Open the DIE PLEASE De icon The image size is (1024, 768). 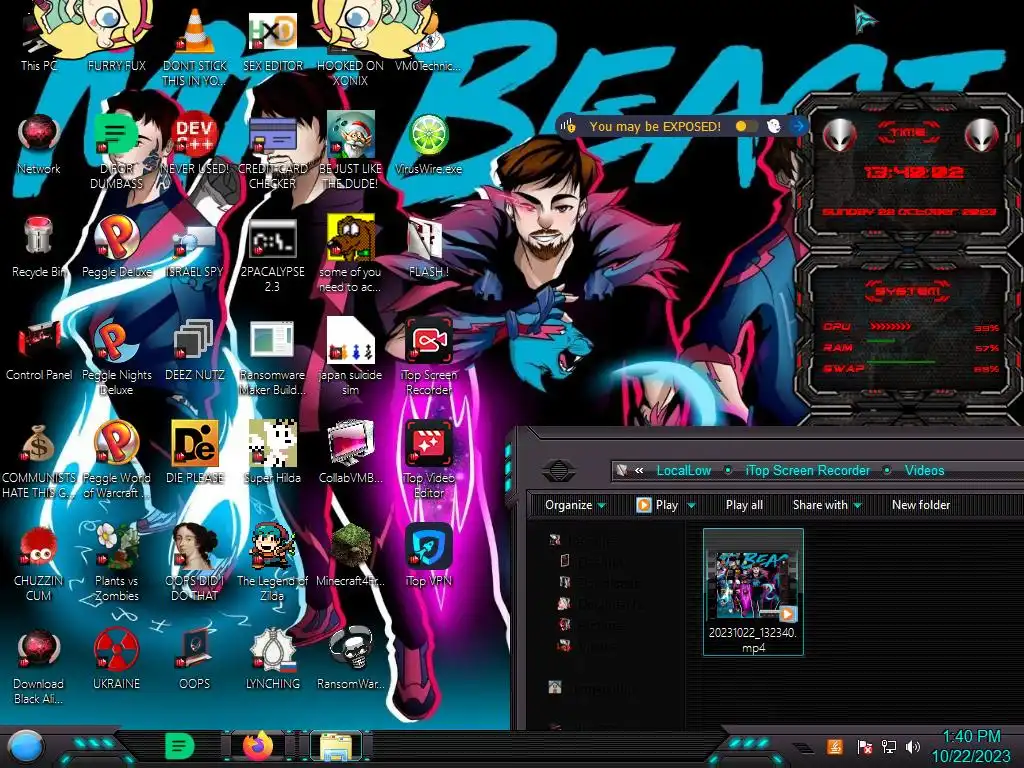click(195, 453)
